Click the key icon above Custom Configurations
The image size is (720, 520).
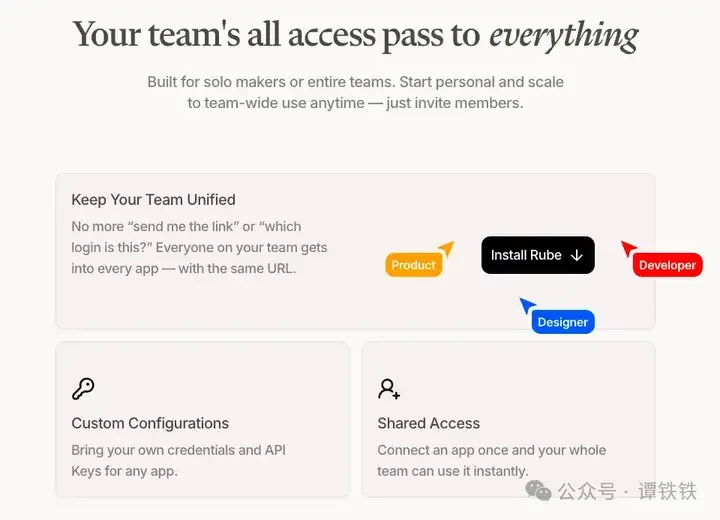point(83,389)
